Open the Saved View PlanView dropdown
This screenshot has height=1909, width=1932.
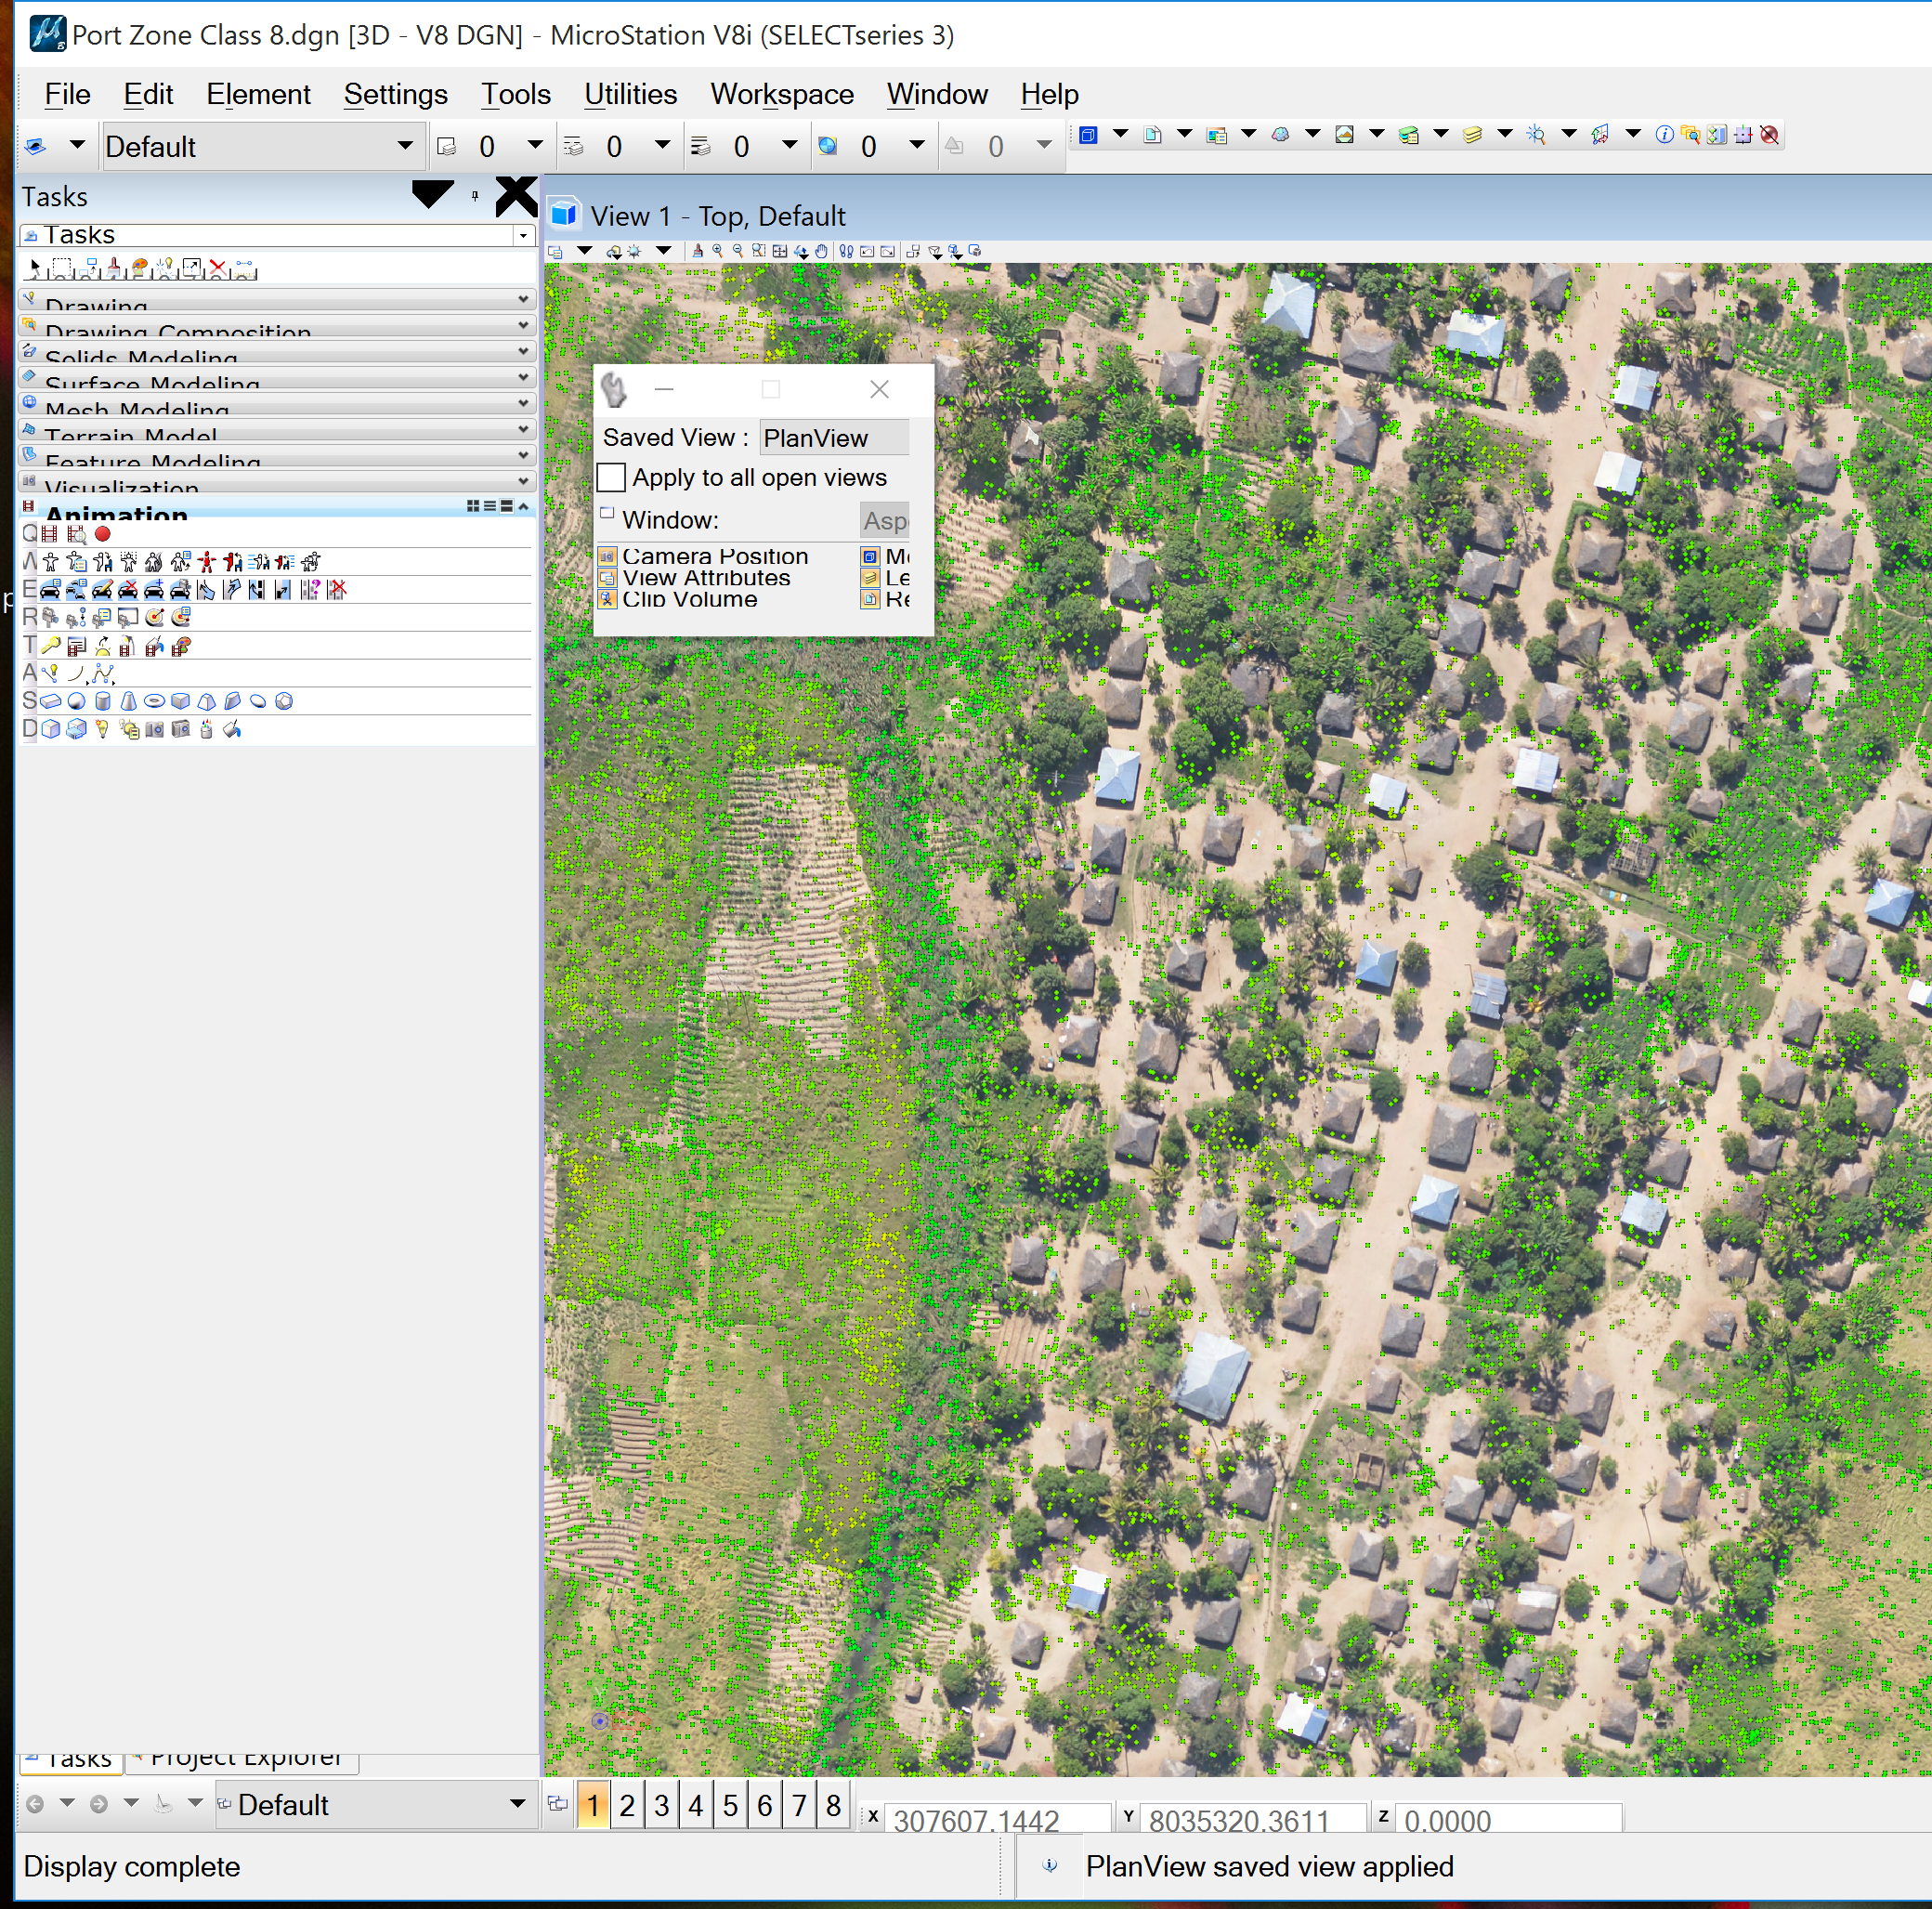coord(833,438)
